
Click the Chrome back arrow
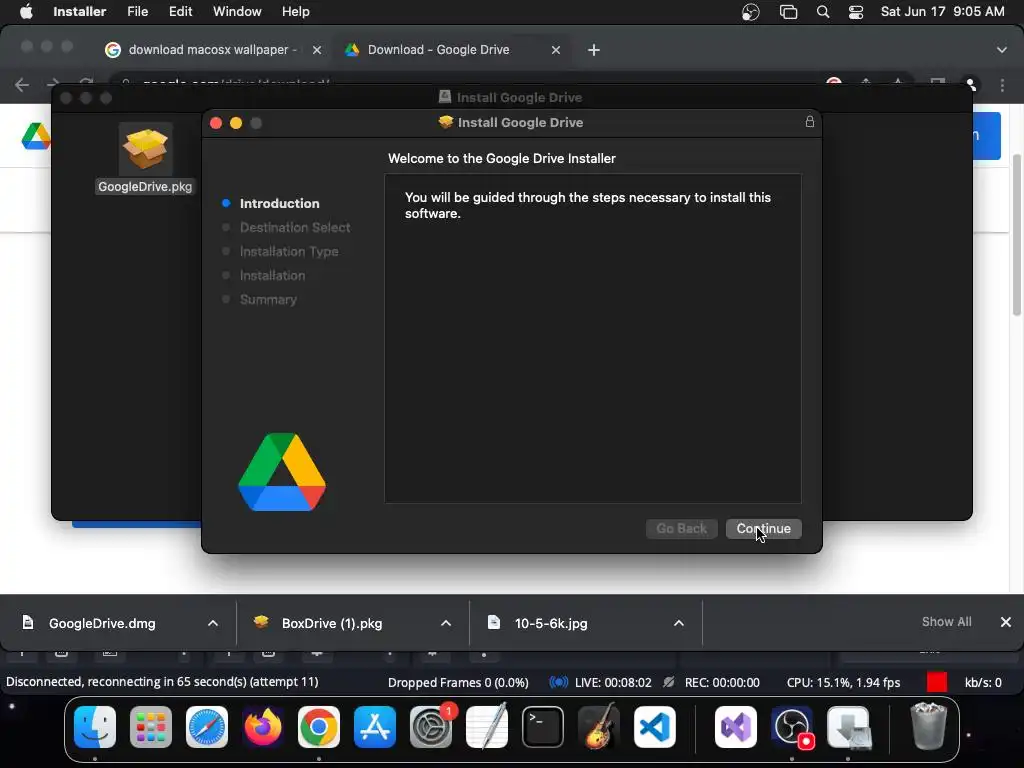(x=22, y=85)
